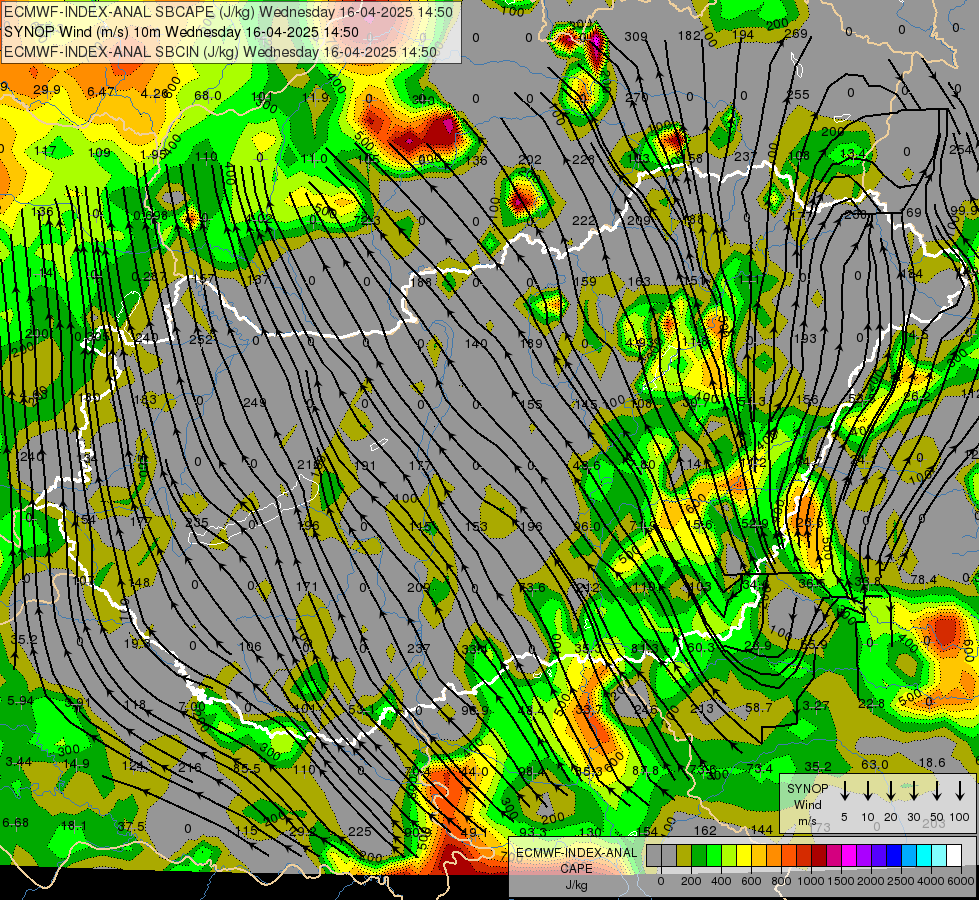Select the yellow swatch in CAPE legend

pyautogui.click(x=744, y=856)
